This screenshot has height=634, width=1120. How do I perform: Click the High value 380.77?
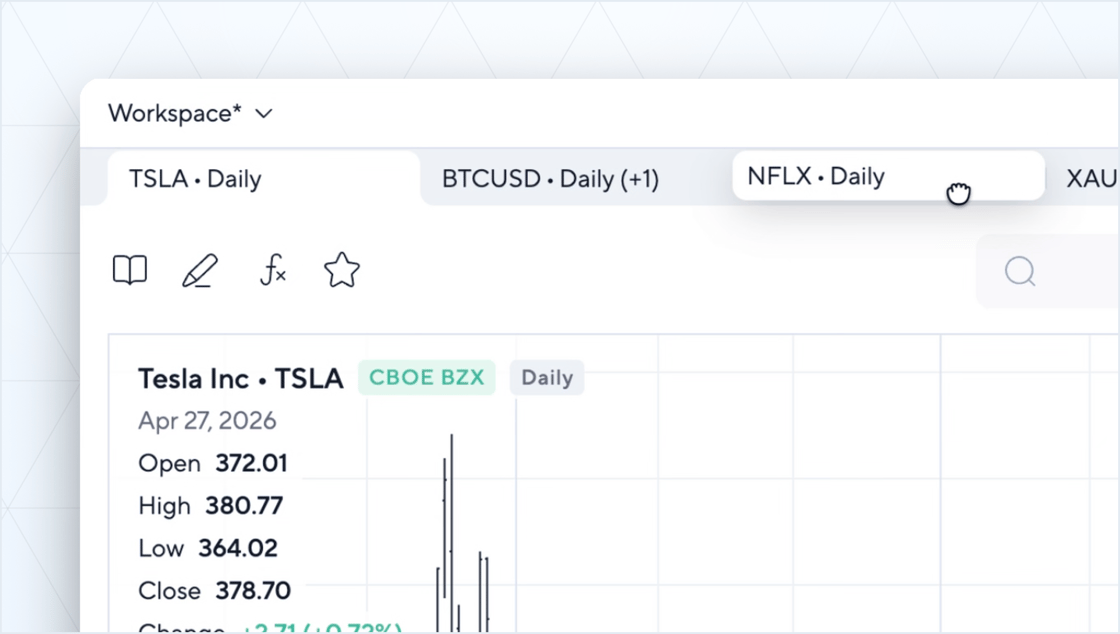(x=244, y=505)
